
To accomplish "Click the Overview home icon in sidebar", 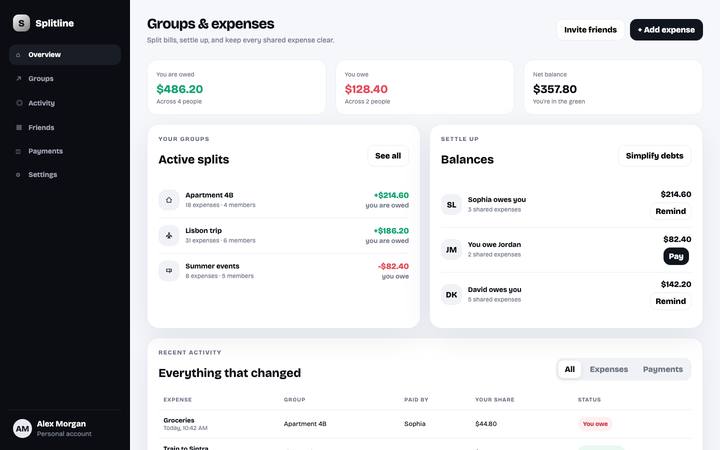I will point(18,55).
